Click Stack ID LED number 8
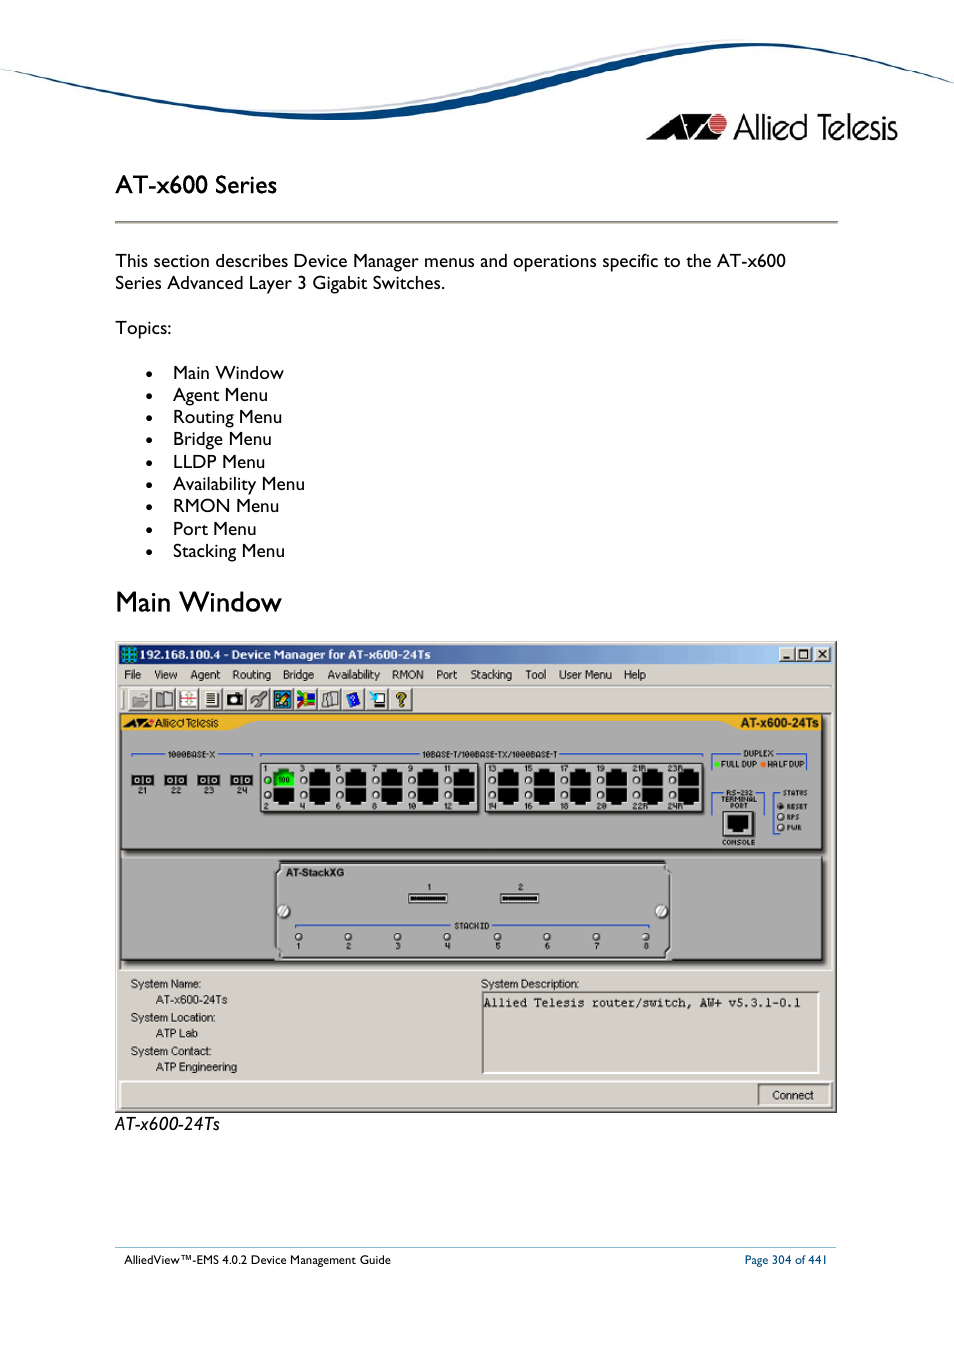The width and height of the screenshot is (954, 1351). [646, 937]
